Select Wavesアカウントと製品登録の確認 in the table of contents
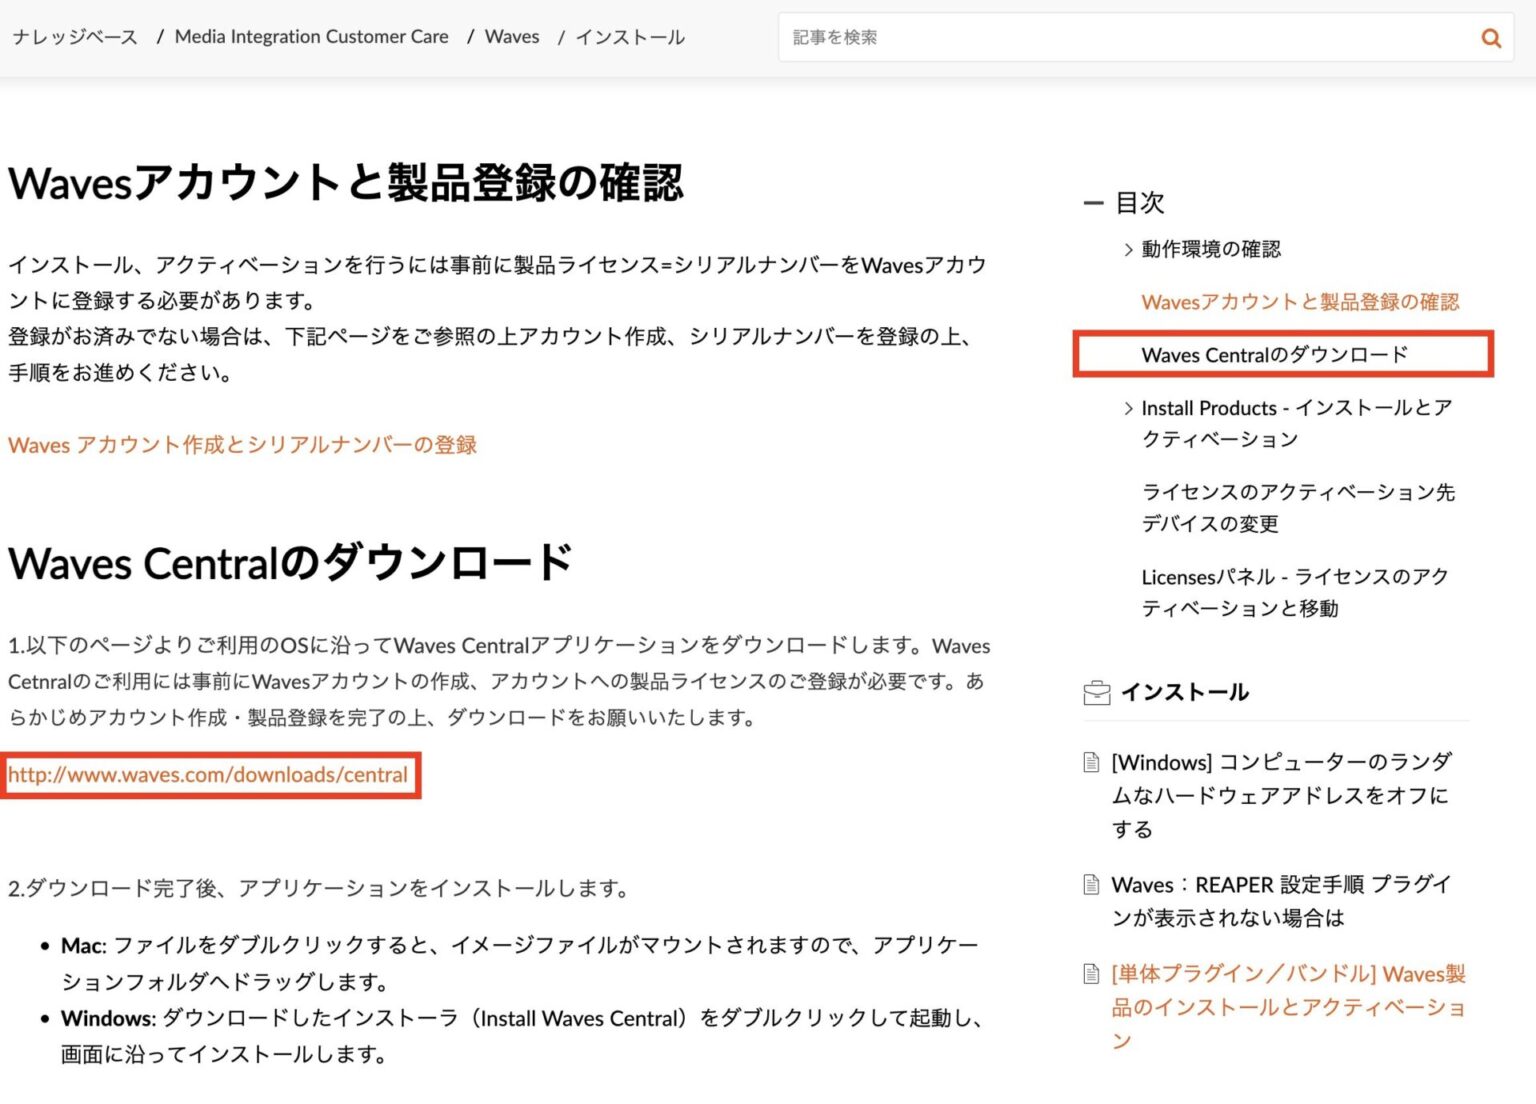 (1304, 302)
